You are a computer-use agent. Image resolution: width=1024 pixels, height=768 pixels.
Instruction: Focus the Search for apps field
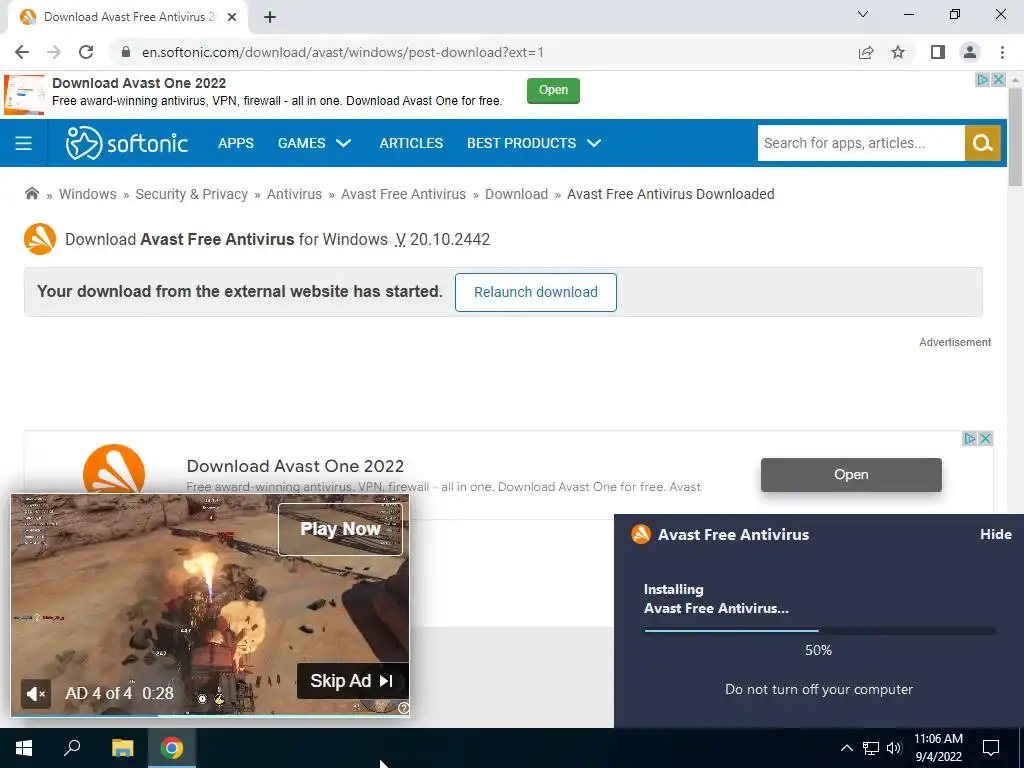pos(861,143)
